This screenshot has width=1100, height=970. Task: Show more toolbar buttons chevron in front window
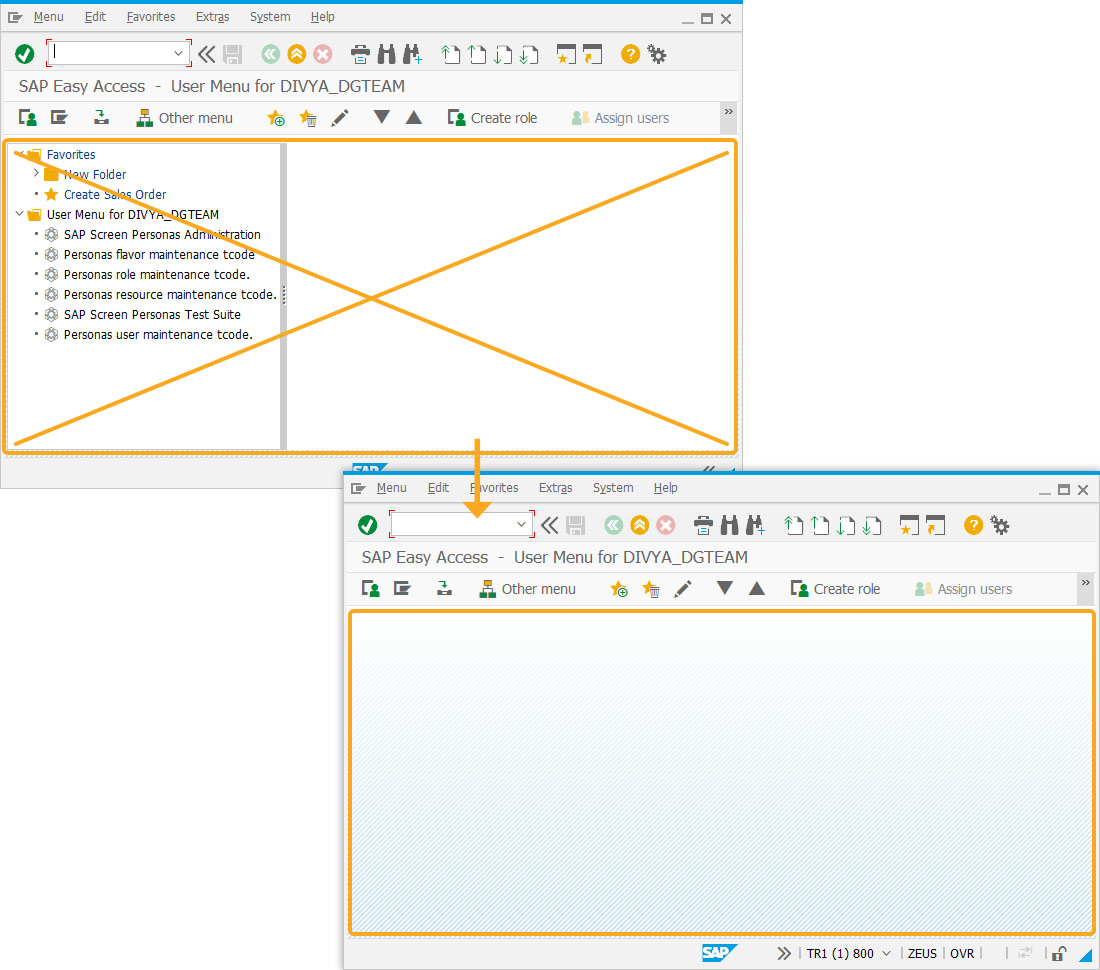1085,583
